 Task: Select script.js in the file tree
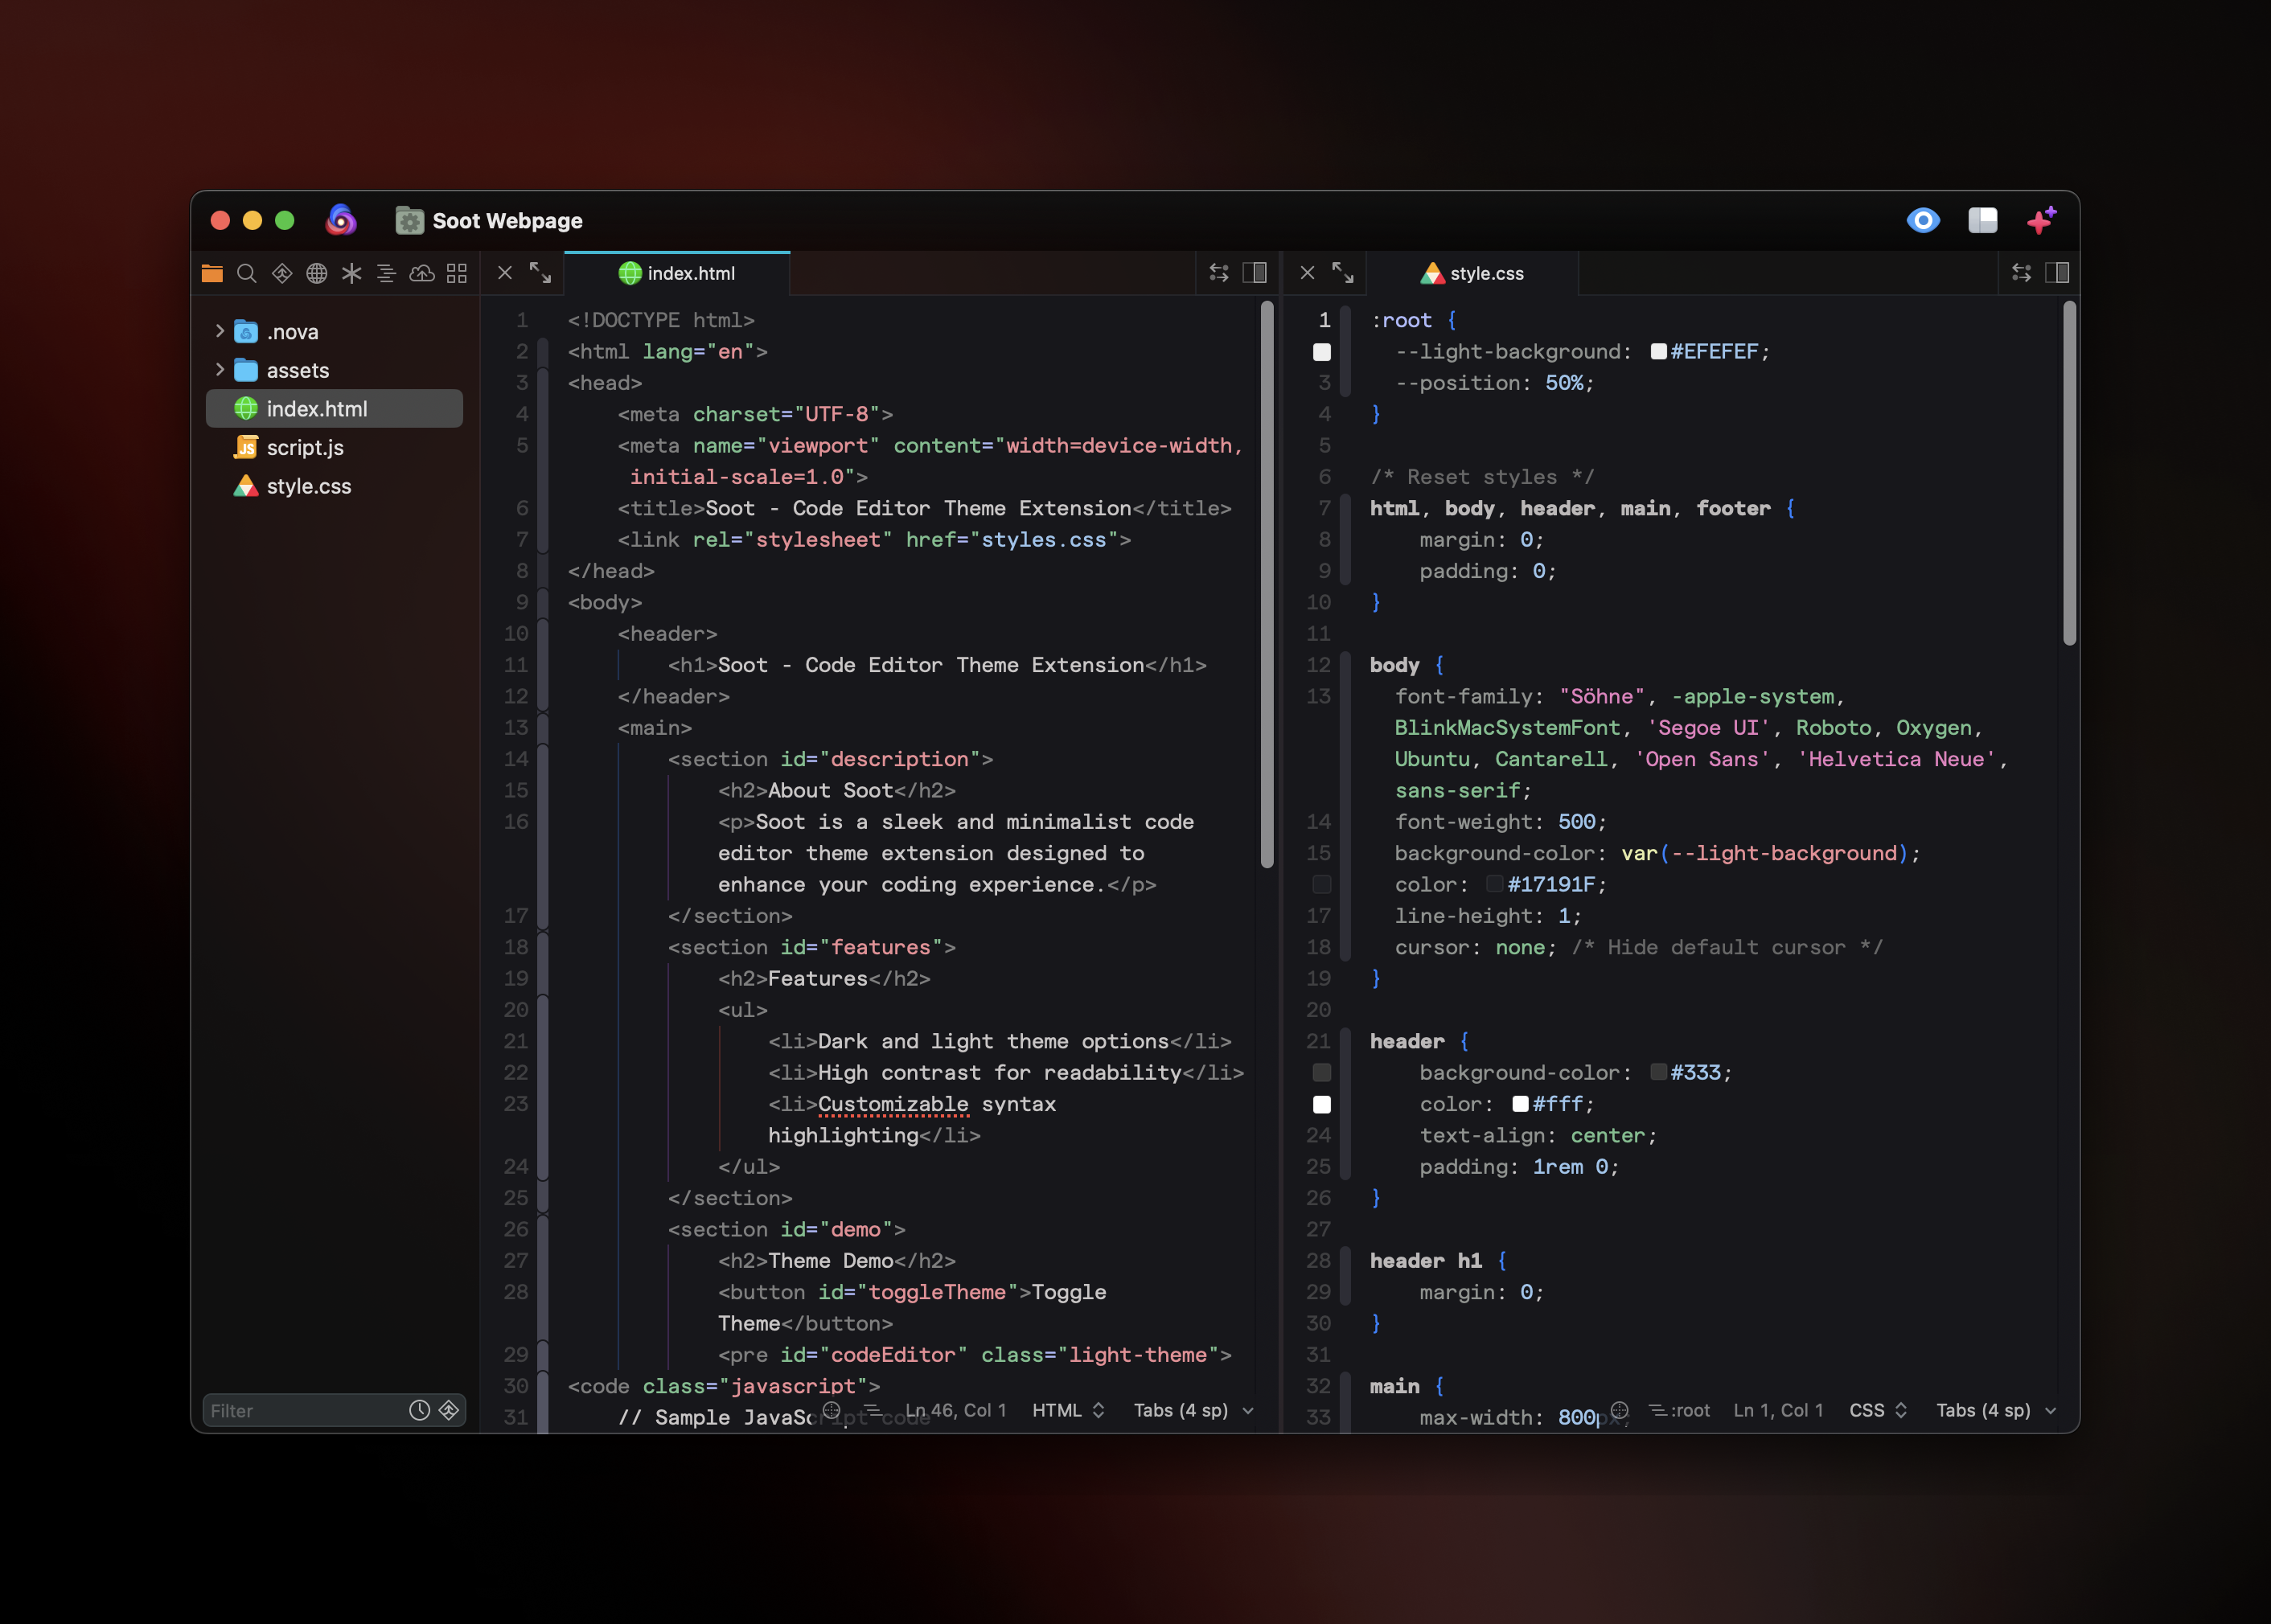(x=334, y=447)
